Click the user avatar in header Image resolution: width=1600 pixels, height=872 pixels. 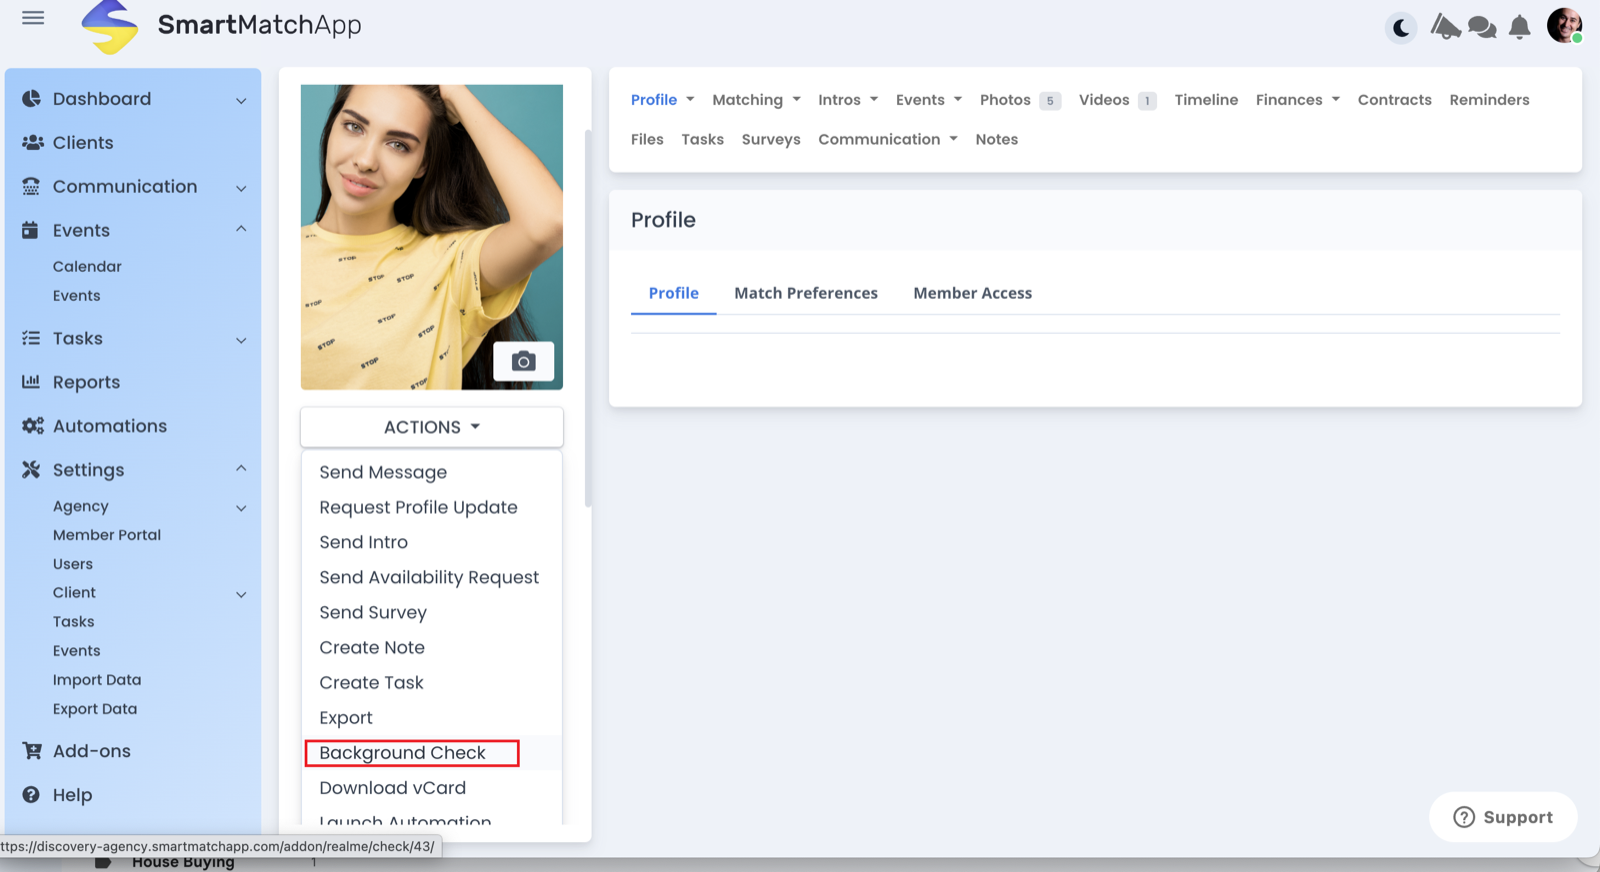coord(1564,25)
